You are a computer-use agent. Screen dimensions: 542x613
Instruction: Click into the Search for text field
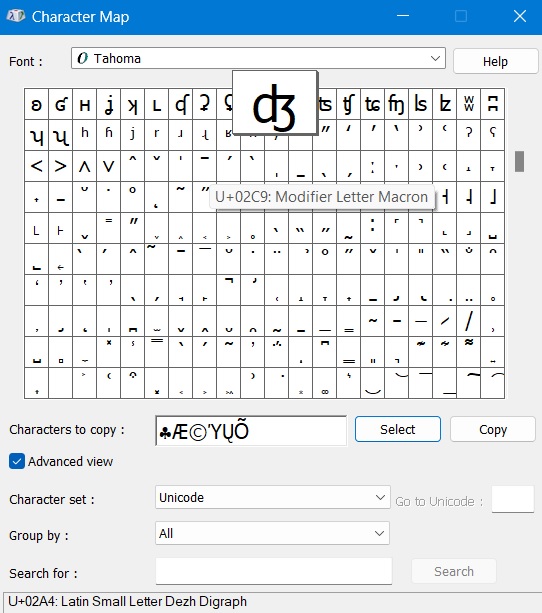(x=274, y=571)
